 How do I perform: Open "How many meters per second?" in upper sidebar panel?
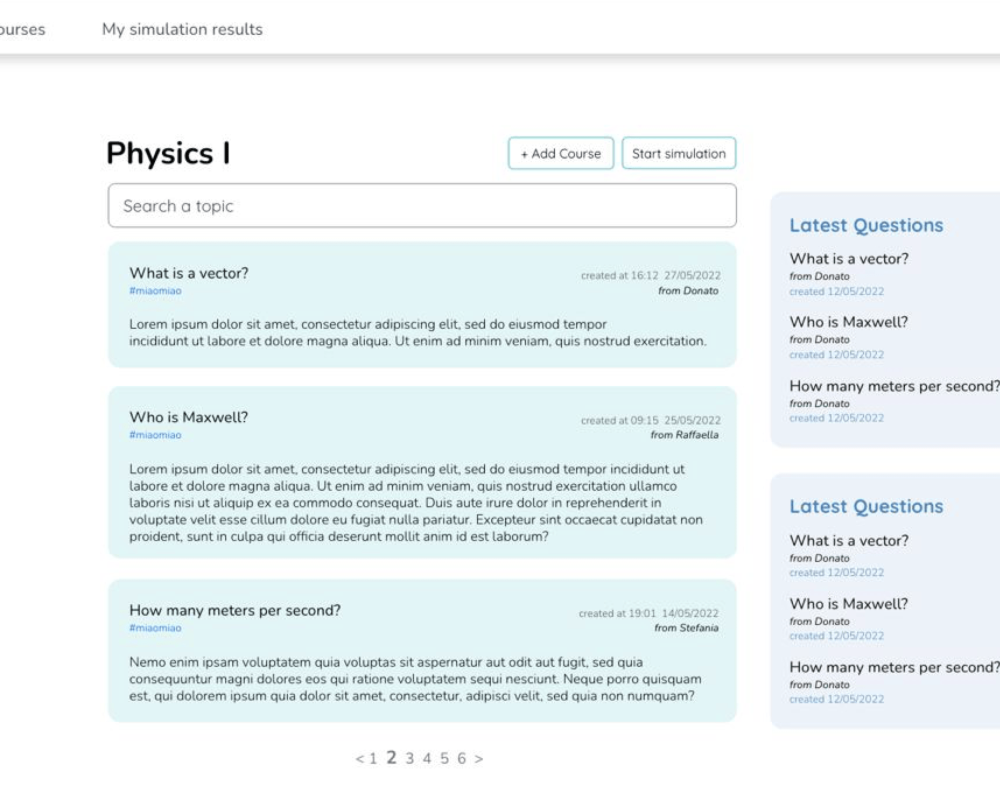click(x=894, y=386)
